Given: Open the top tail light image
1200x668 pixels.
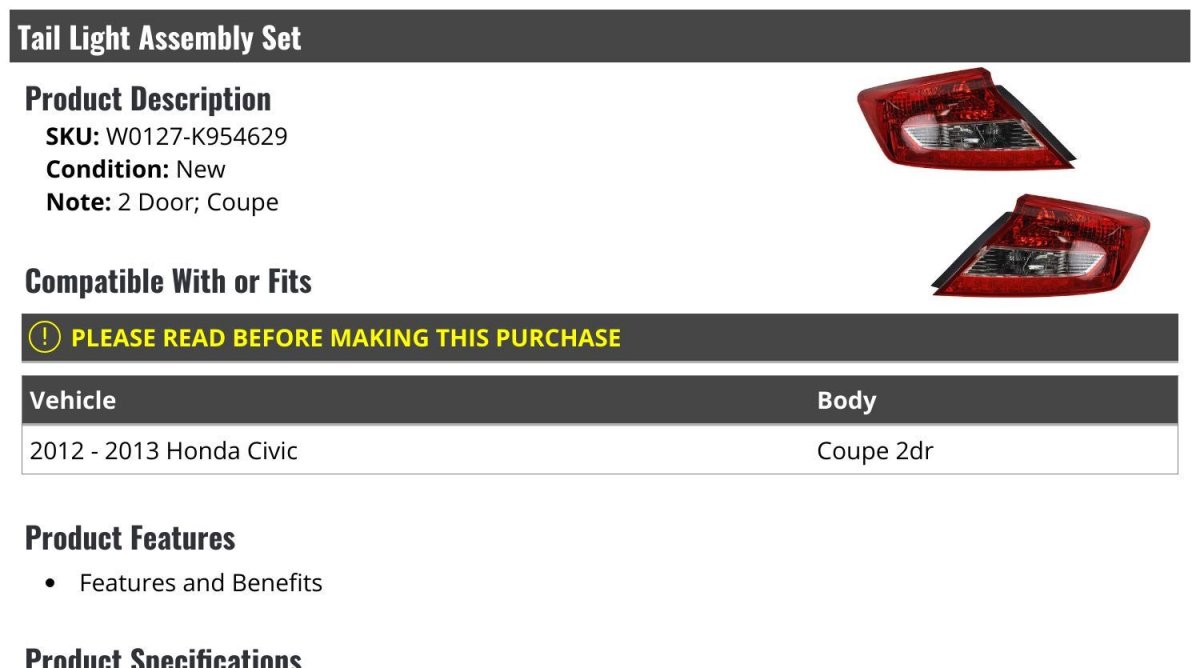Looking at the screenshot, I should (966, 119).
